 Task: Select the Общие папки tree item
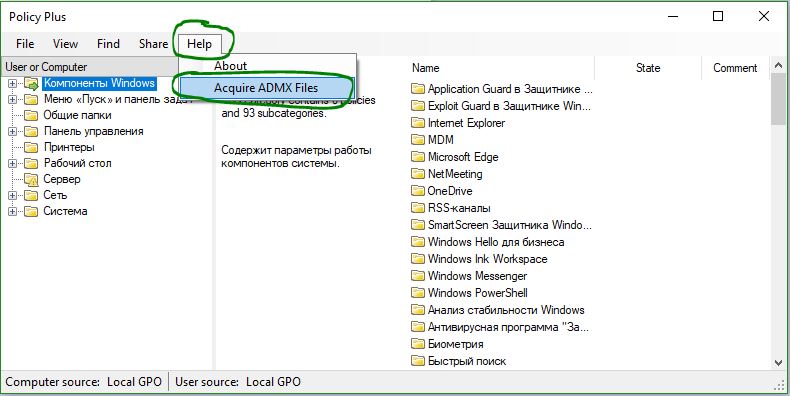[77, 115]
